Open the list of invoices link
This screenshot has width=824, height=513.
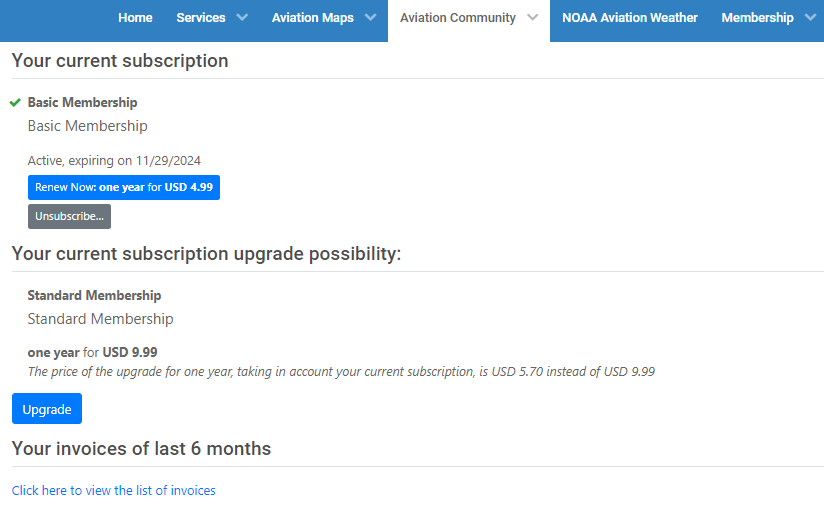(114, 490)
